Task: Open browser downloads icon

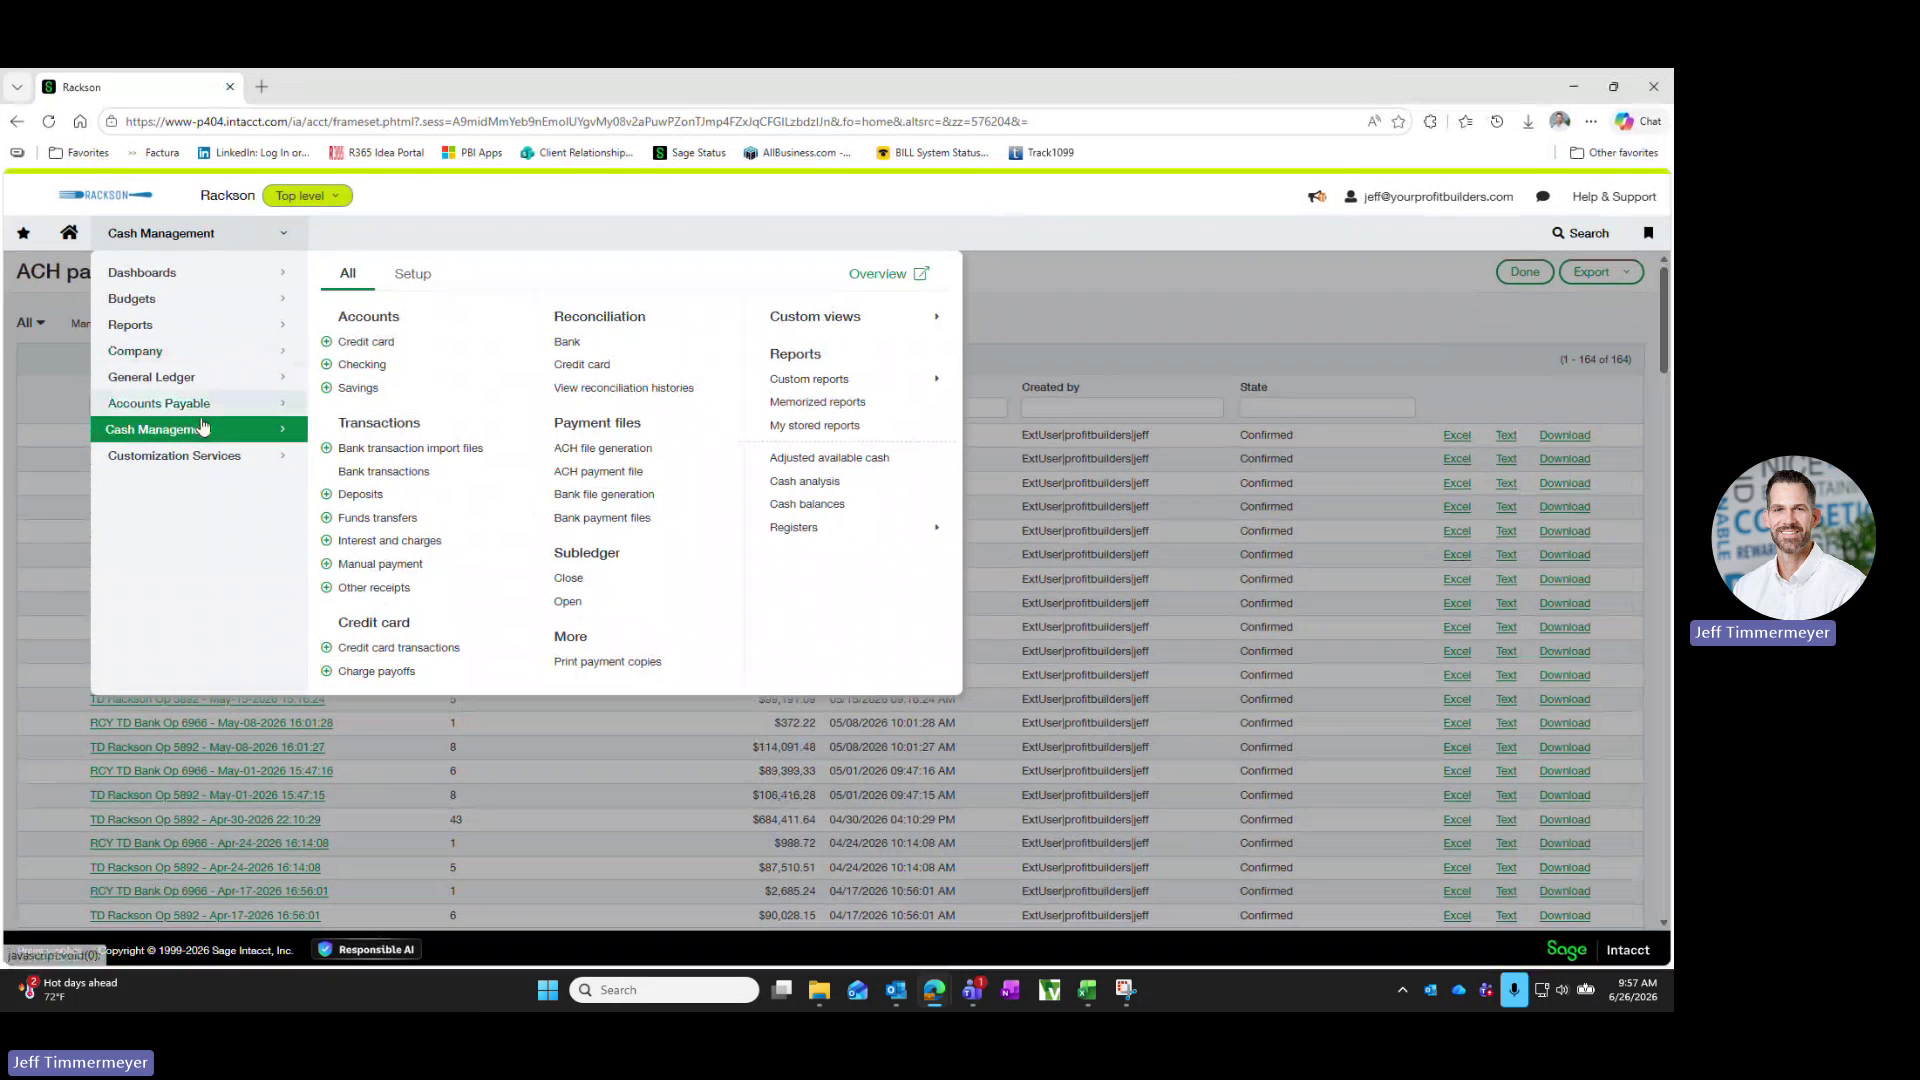Action: click(1528, 122)
